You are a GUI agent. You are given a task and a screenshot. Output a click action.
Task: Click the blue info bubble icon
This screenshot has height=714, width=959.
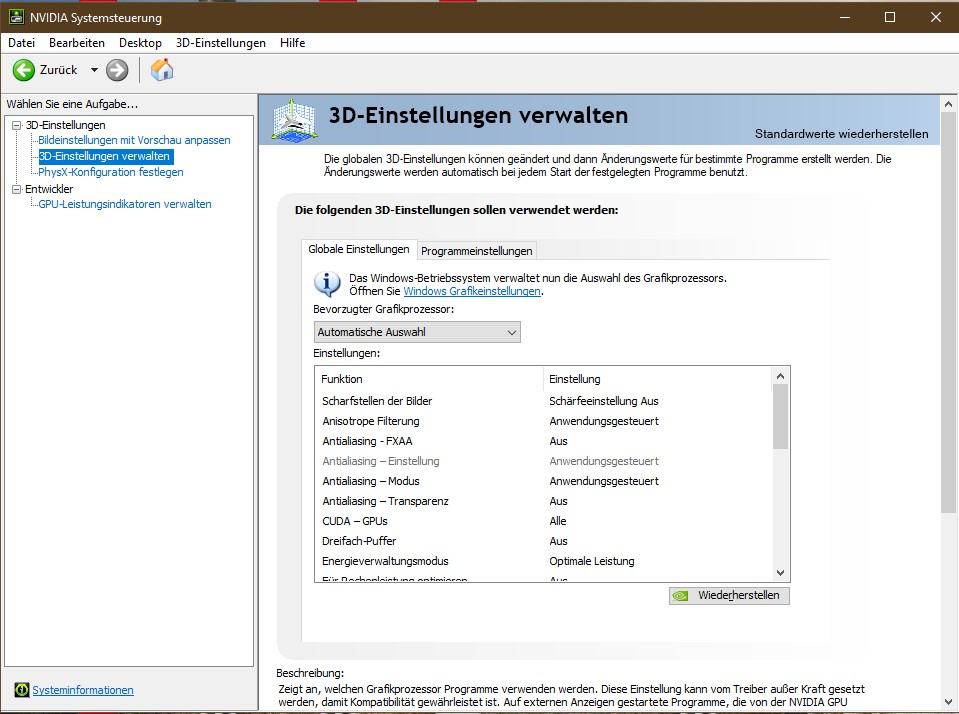point(327,284)
